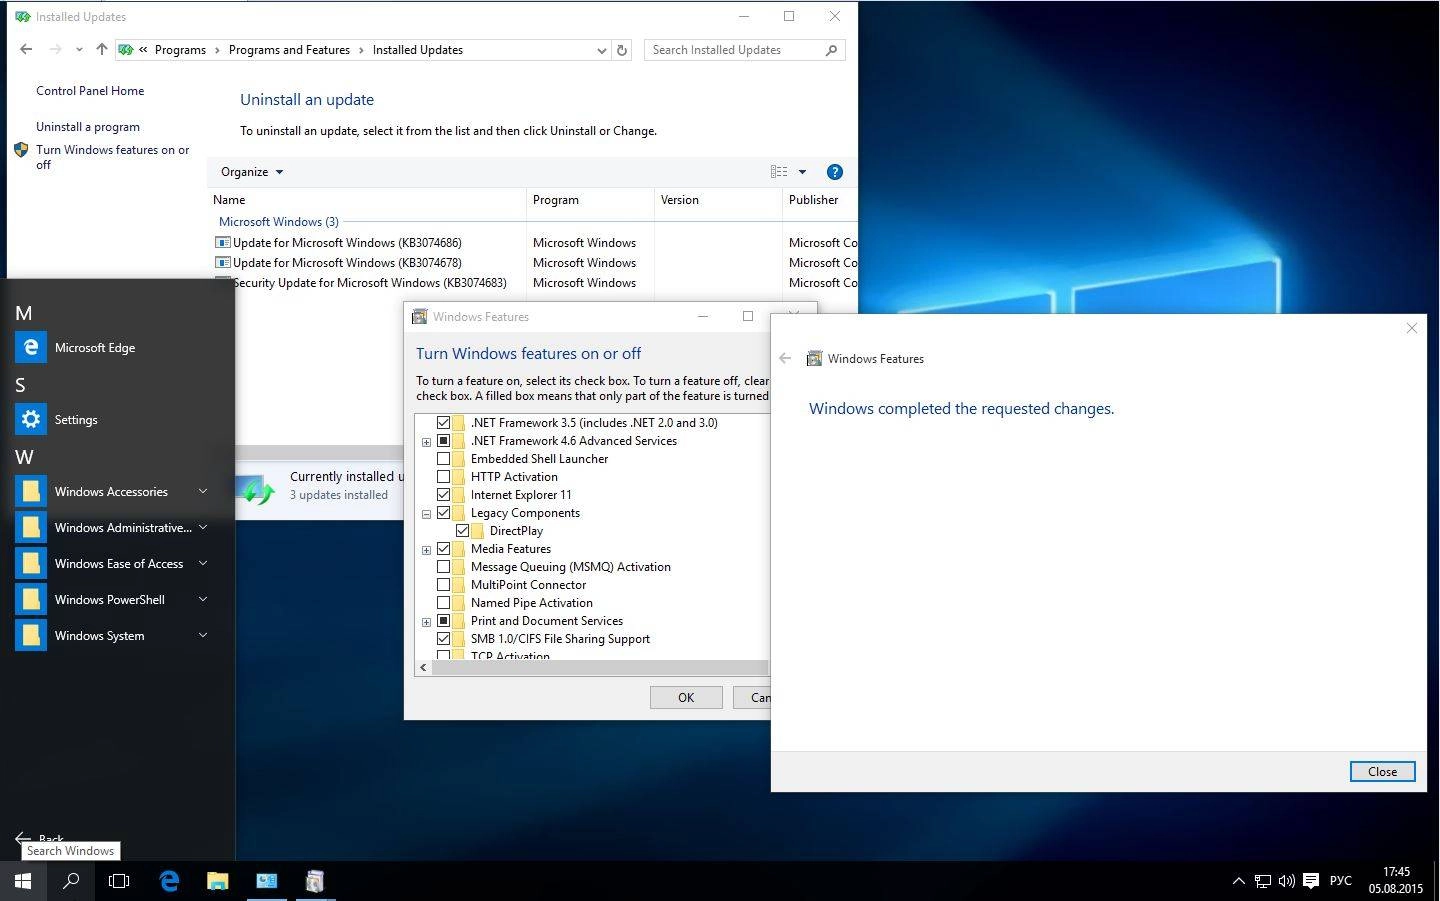Launch Edge from the taskbar

tap(169, 881)
